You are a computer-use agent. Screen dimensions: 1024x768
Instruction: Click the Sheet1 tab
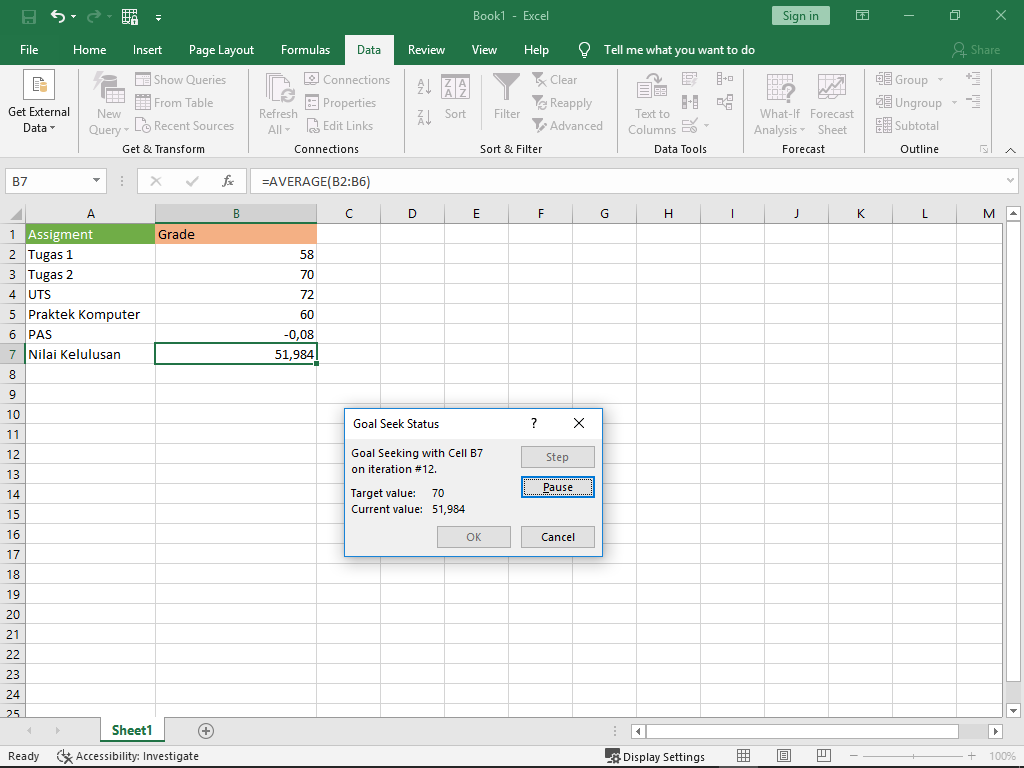pos(132,730)
